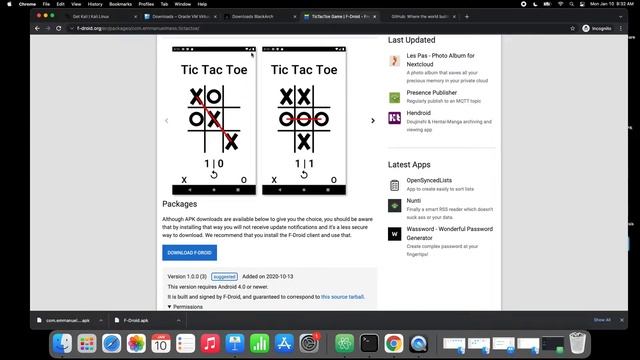Viewport: 640px width, 360px height.
Task: Open App Store from the dock
Action: 284,343
